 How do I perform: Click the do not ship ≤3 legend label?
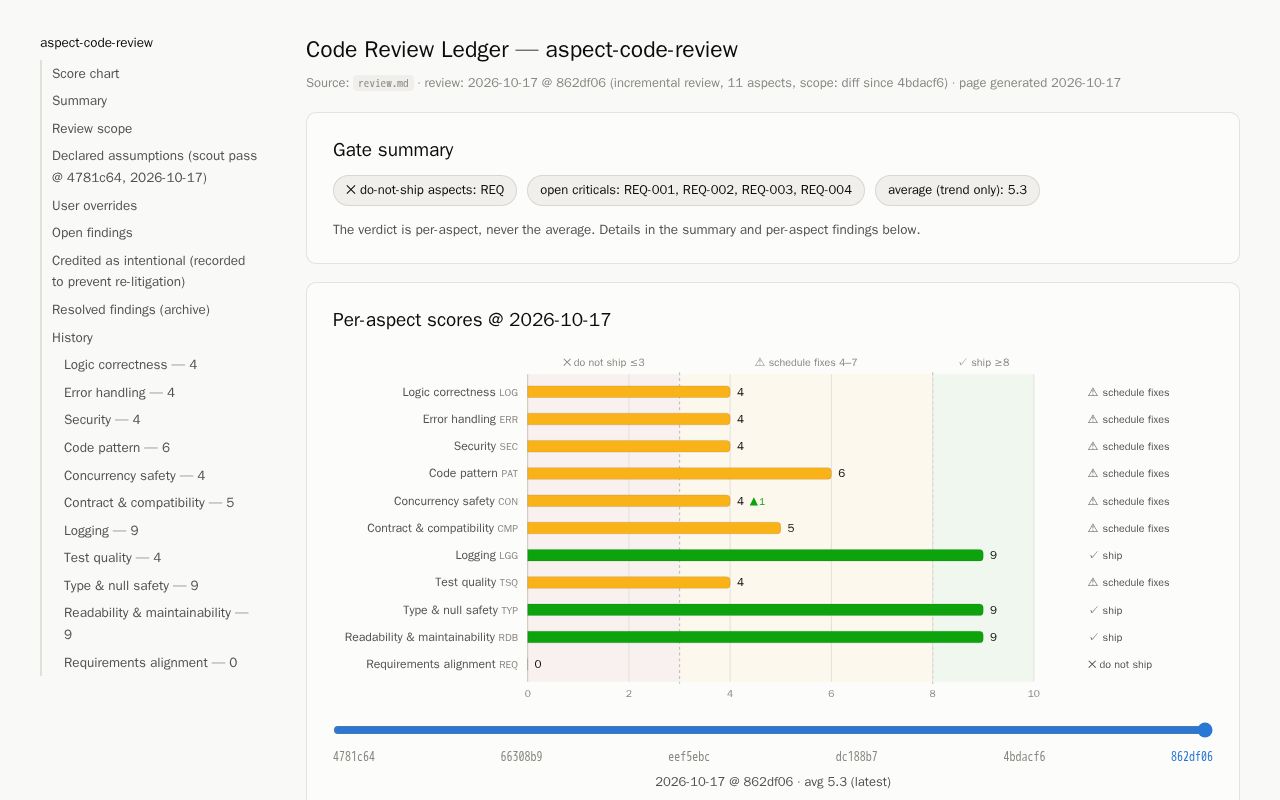pos(603,362)
